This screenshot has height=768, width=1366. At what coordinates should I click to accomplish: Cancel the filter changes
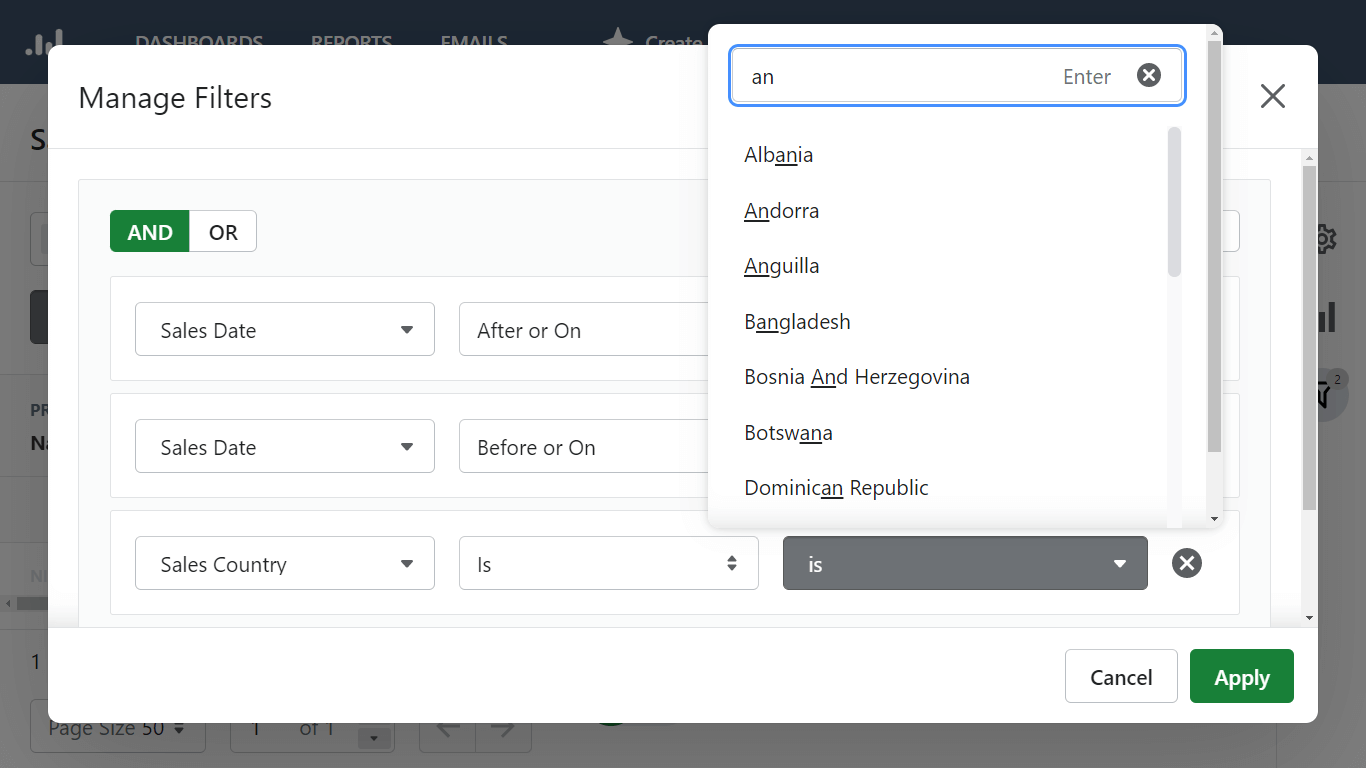click(x=1120, y=677)
